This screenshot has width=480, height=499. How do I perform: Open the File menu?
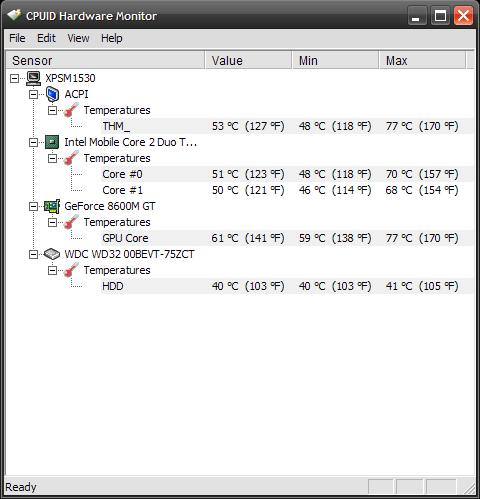tap(17, 38)
